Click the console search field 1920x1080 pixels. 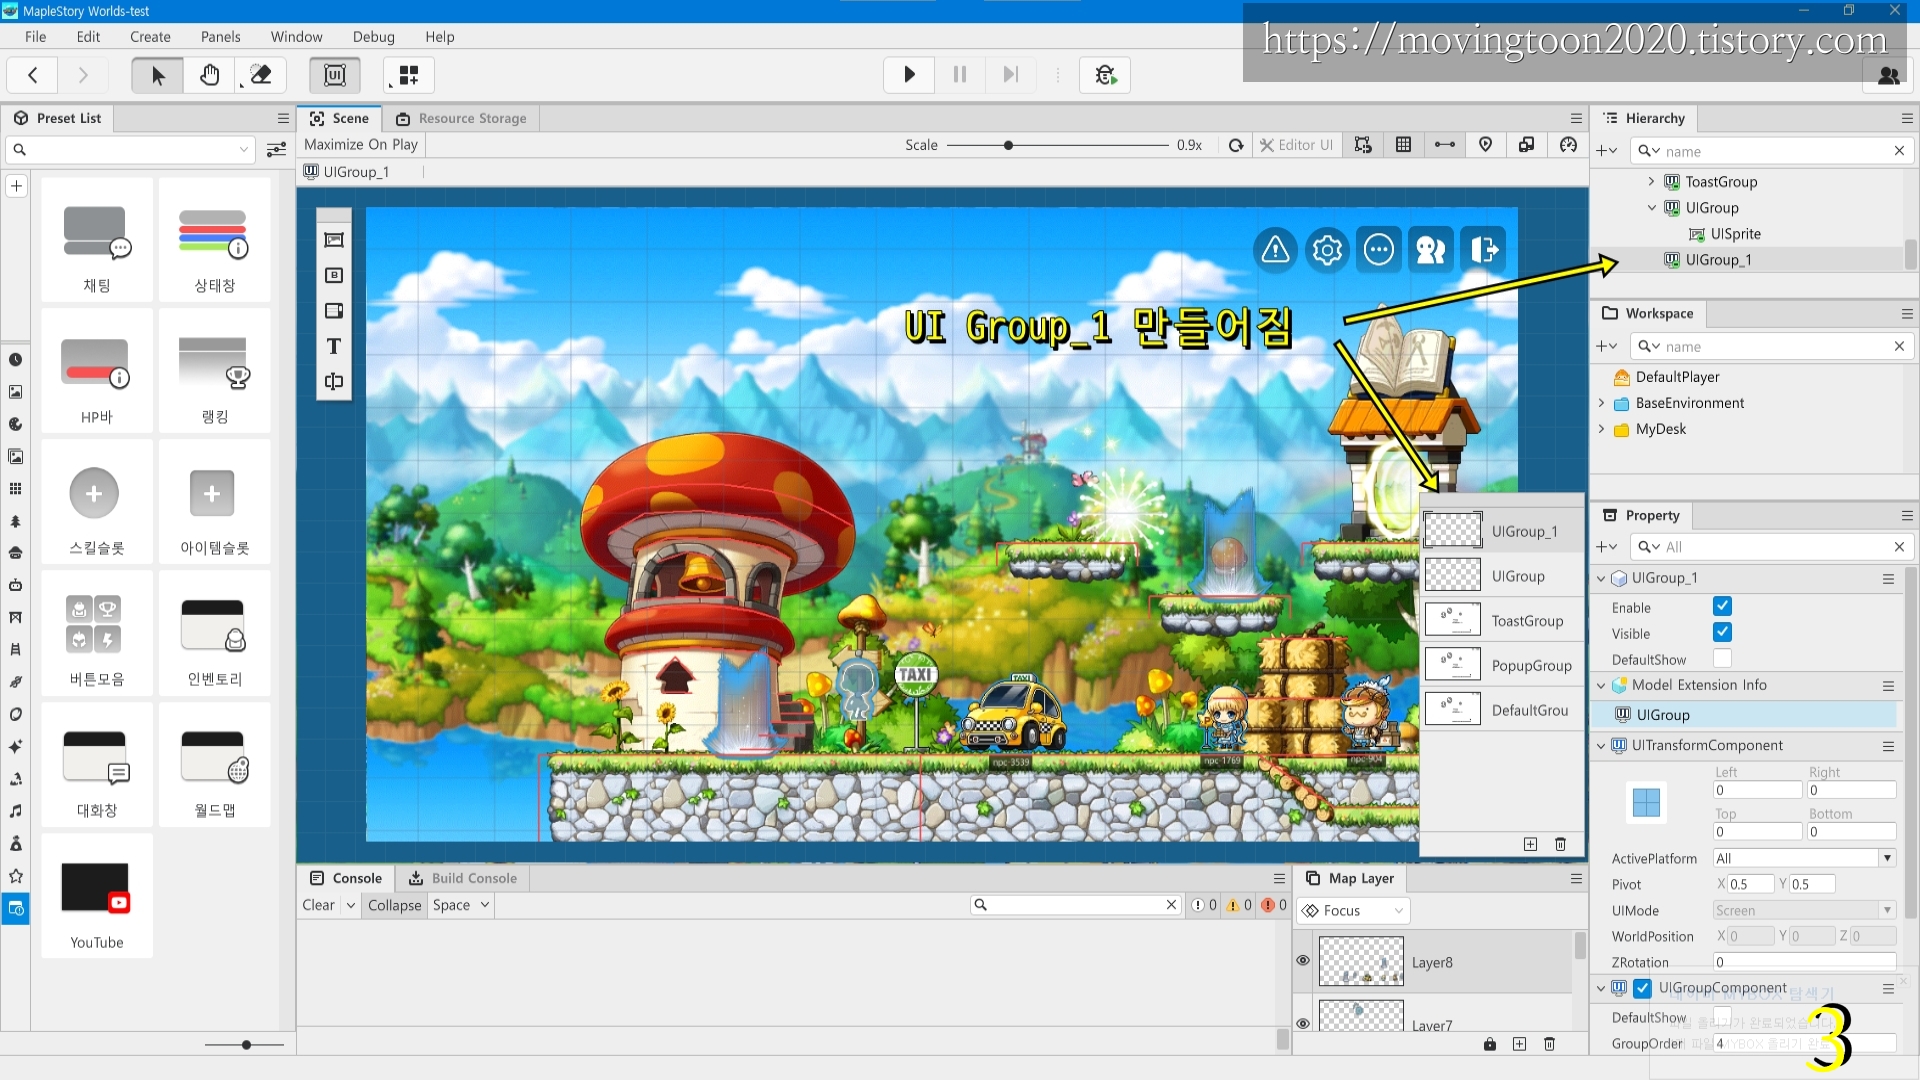pos(1076,905)
